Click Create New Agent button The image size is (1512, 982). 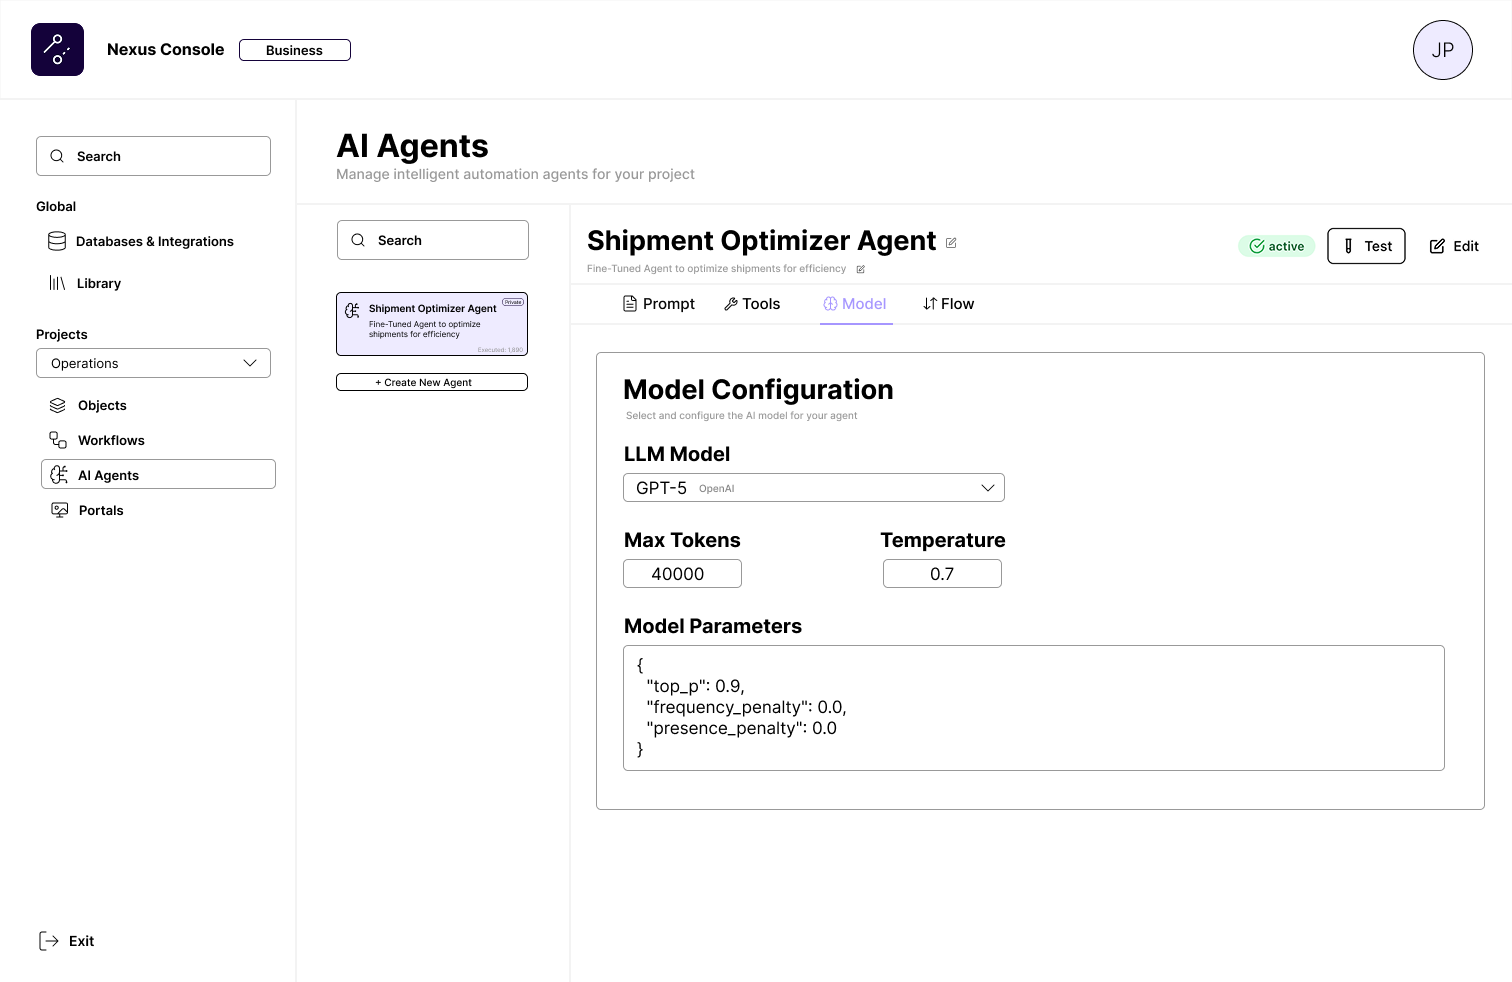[x=432, y=382]
